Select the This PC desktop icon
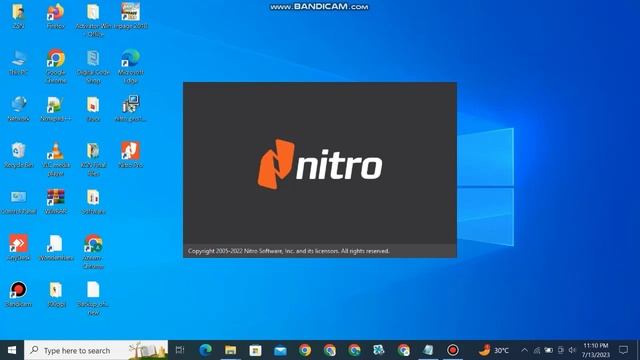 click(x=18, y=62)
